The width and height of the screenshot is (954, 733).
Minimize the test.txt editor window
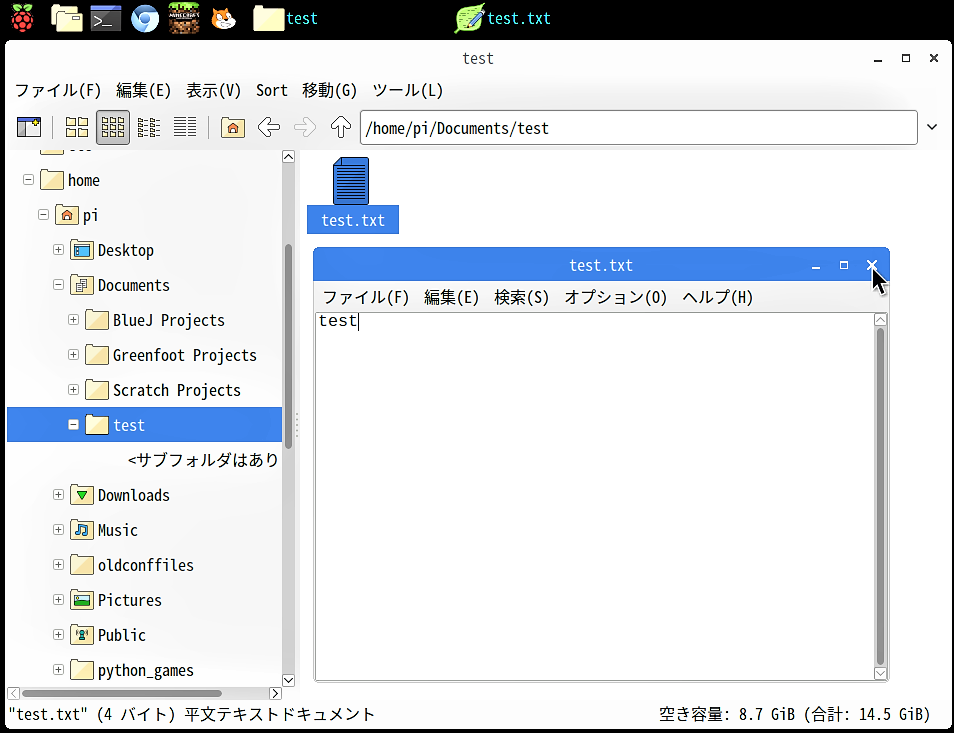815,265
